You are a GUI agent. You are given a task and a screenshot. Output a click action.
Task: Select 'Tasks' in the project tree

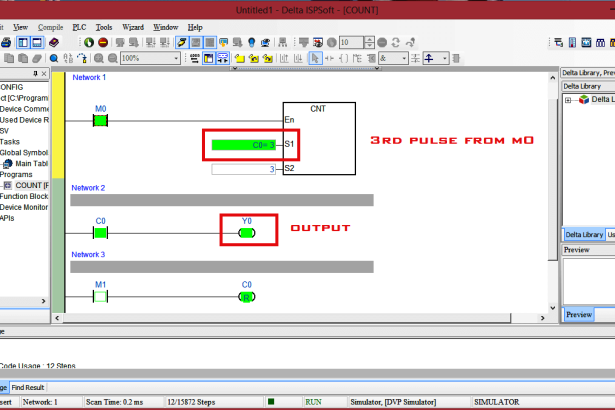click(10, 142)
